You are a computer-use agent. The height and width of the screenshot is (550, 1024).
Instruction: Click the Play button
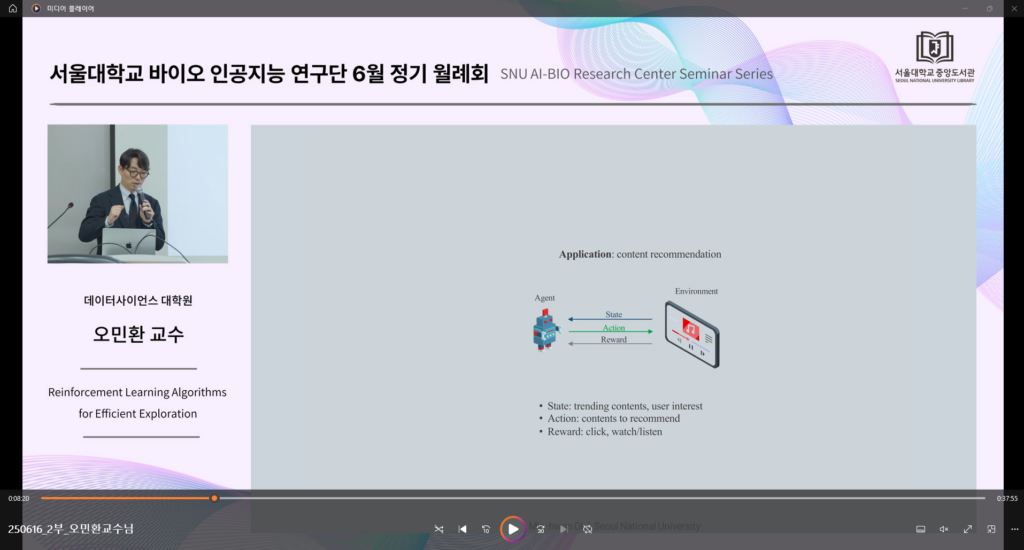(x=513, y=529)
